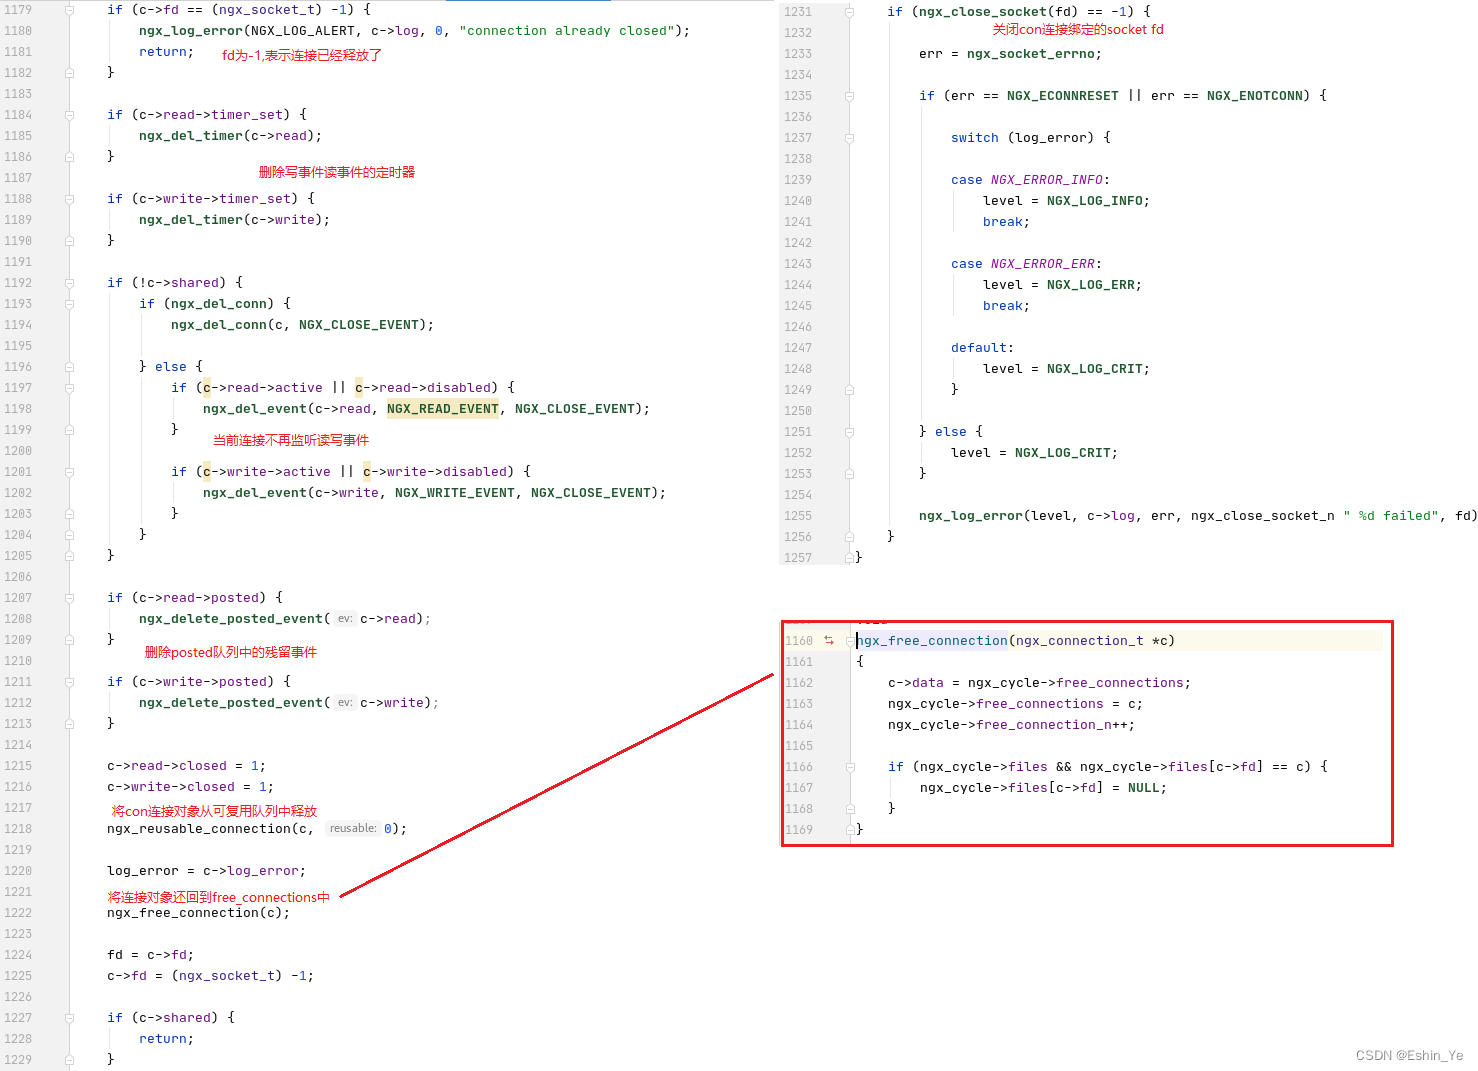Screen dimensions: 1478x1071
Task: Collapse the else block fold on line 1251
Action: tap(849, 432)
